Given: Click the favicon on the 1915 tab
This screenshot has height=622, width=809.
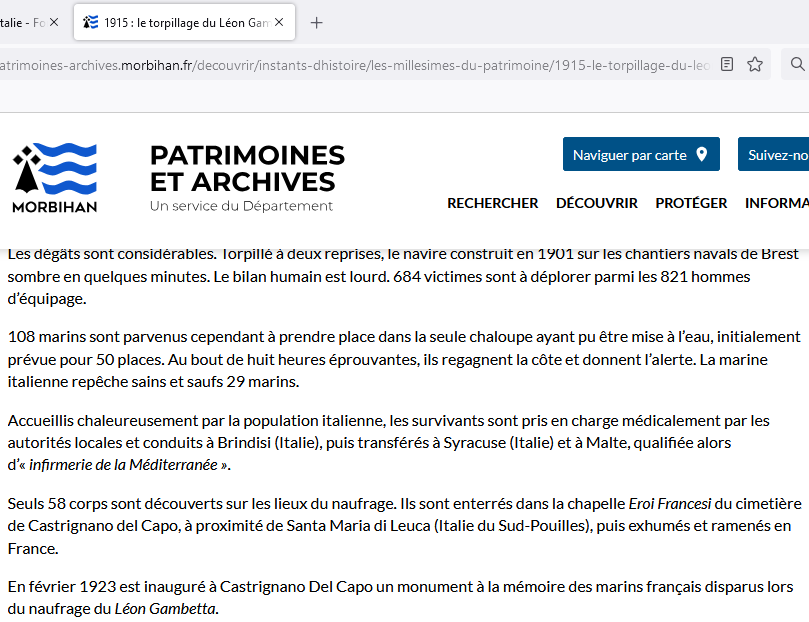Looking at the screenshot, I should coord(90,21).
